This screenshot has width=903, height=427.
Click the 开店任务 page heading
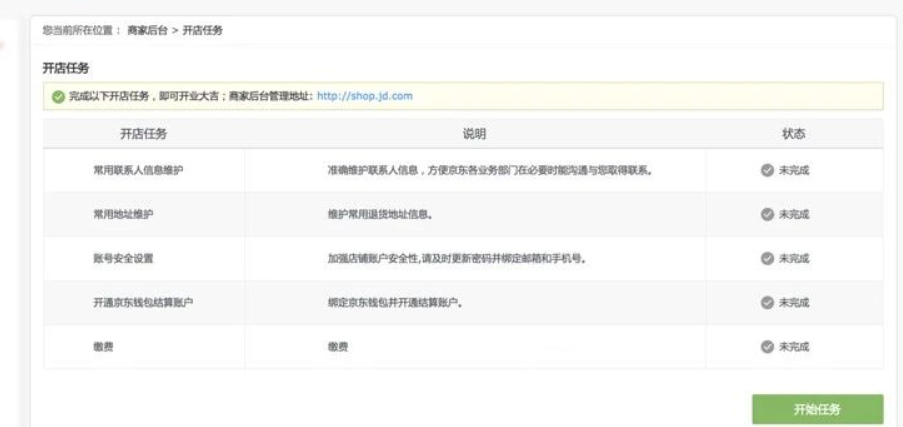pos(66,69)
